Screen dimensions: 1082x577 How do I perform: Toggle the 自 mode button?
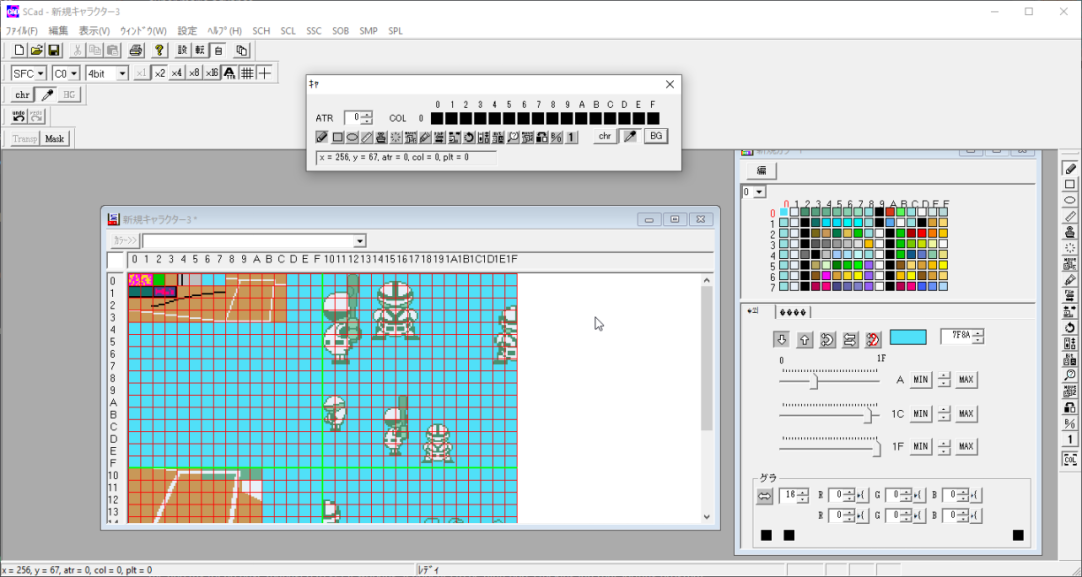[217, 50]
